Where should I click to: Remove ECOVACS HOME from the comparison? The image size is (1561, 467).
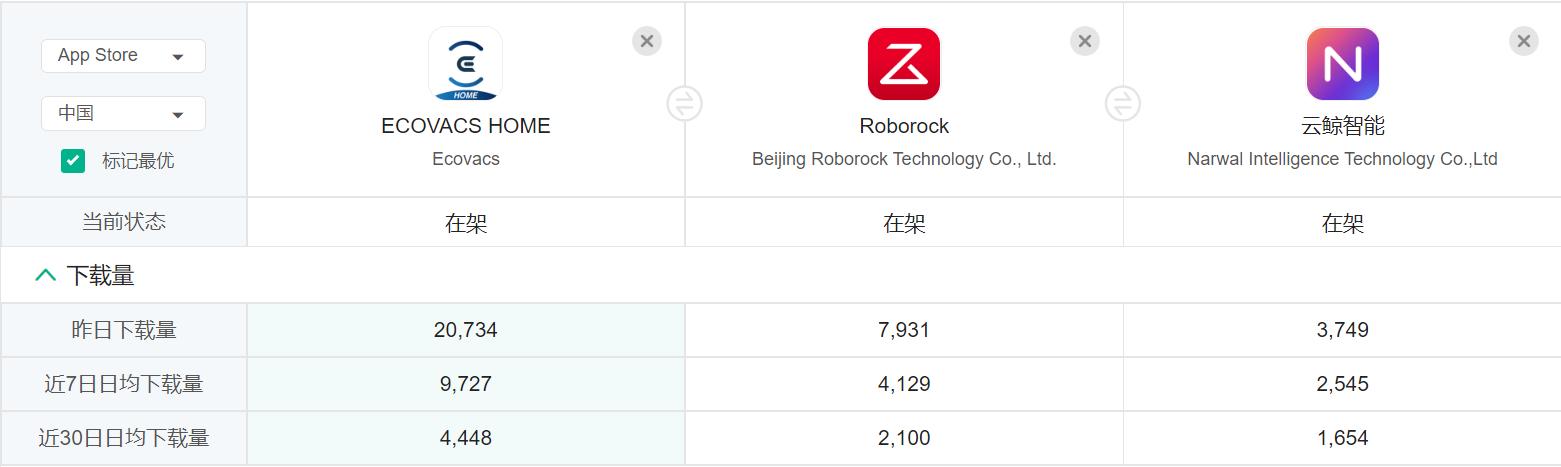point(647,41)
